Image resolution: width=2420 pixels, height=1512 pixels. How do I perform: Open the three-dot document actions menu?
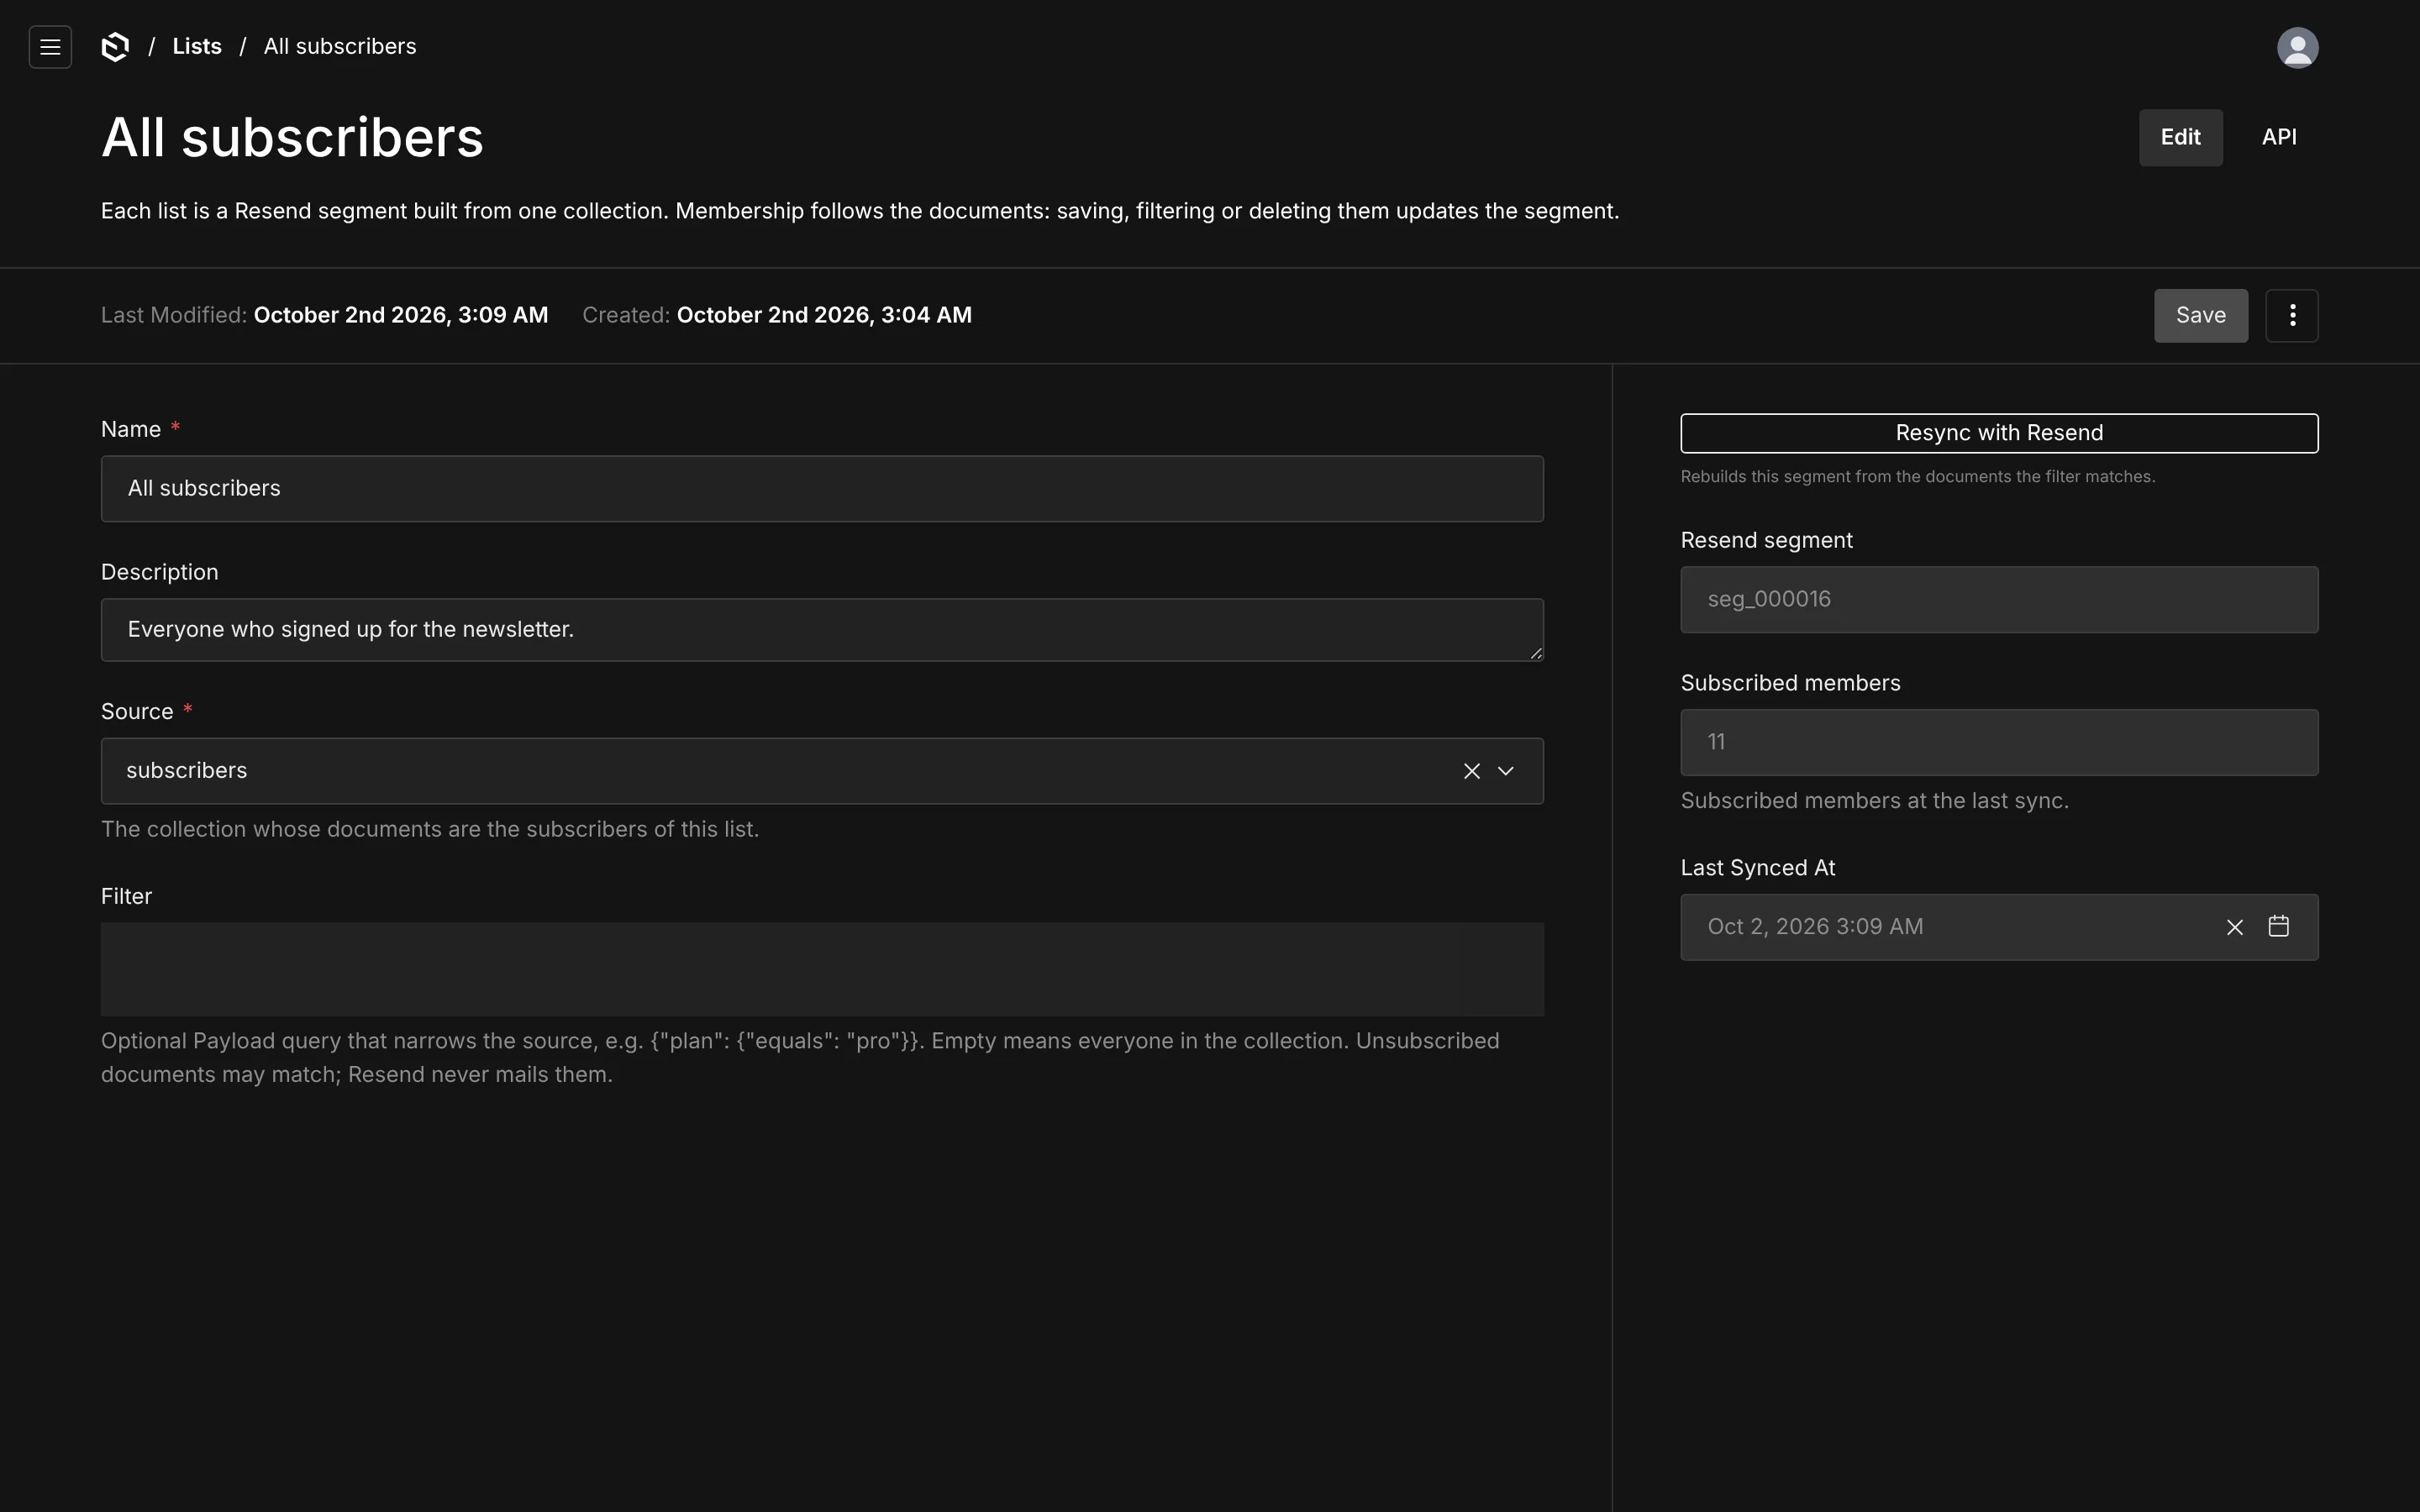[2291, 316]
